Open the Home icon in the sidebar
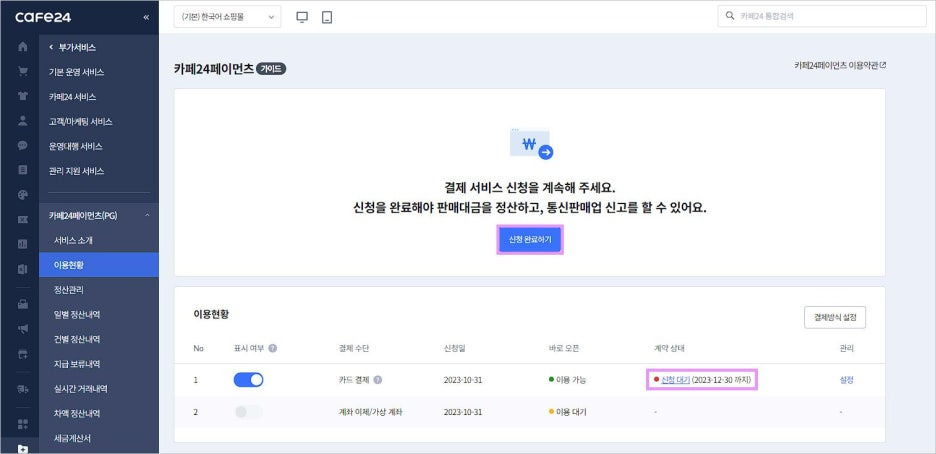The height and width of the screenshot is (454, 936). click(x=23, y=47)
